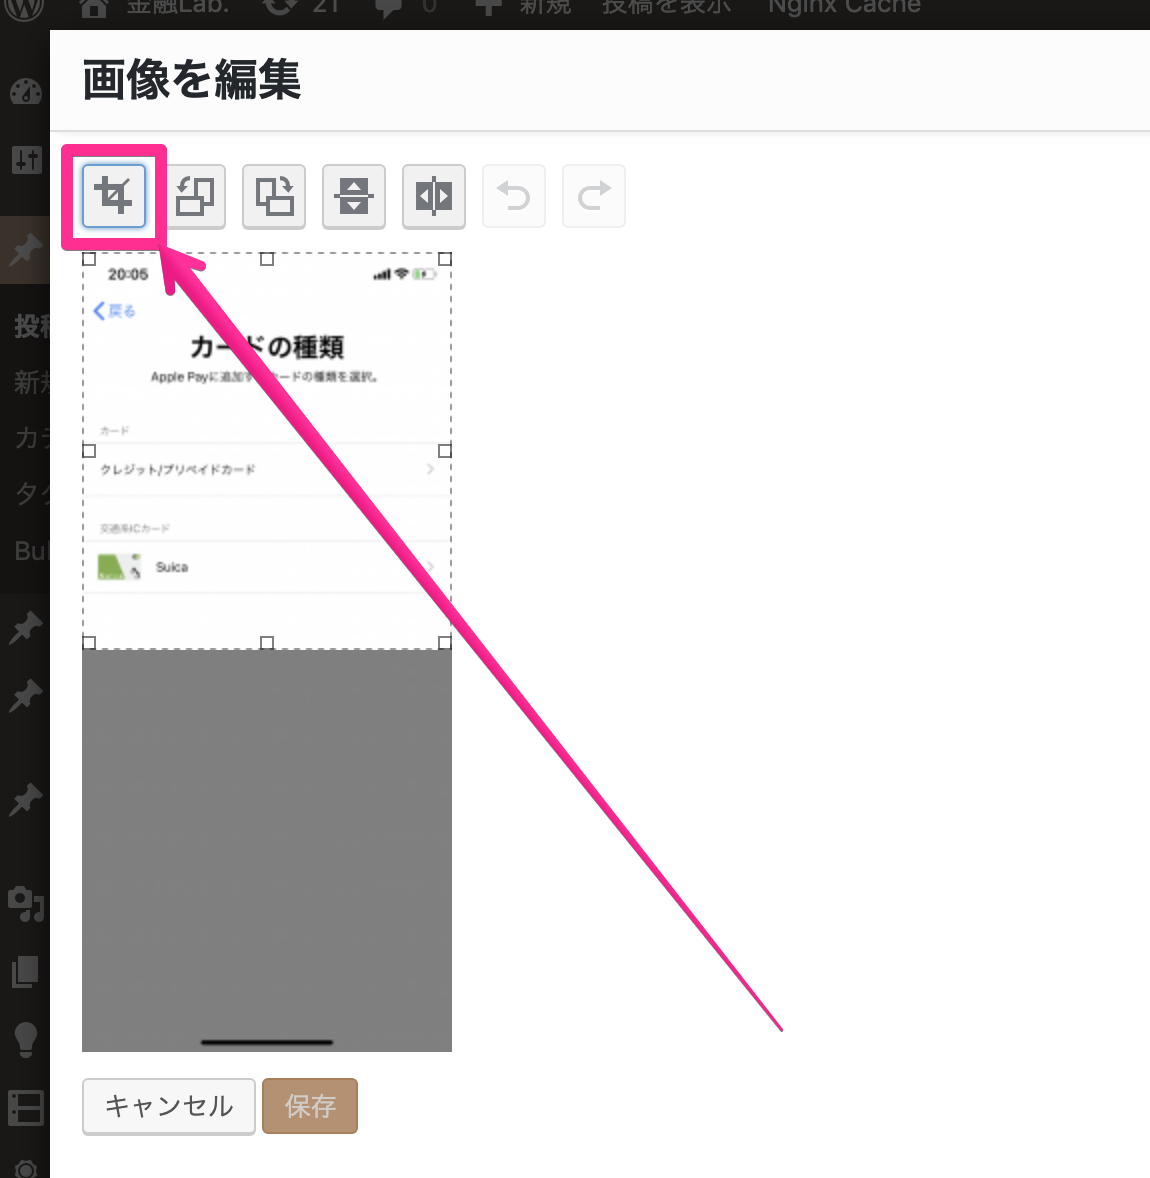Click the Suica row in image preview
The height and width of the screenshot is (1178, 1150).
tap(267, 566)
